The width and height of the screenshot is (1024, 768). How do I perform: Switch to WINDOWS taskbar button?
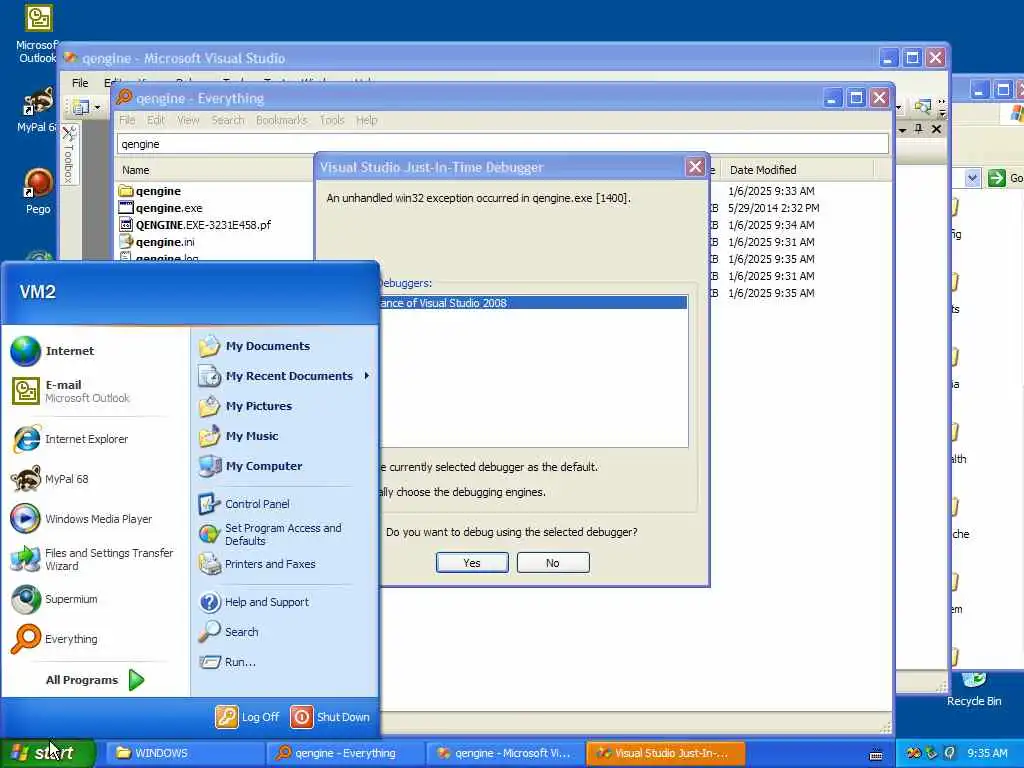(184, 753)
